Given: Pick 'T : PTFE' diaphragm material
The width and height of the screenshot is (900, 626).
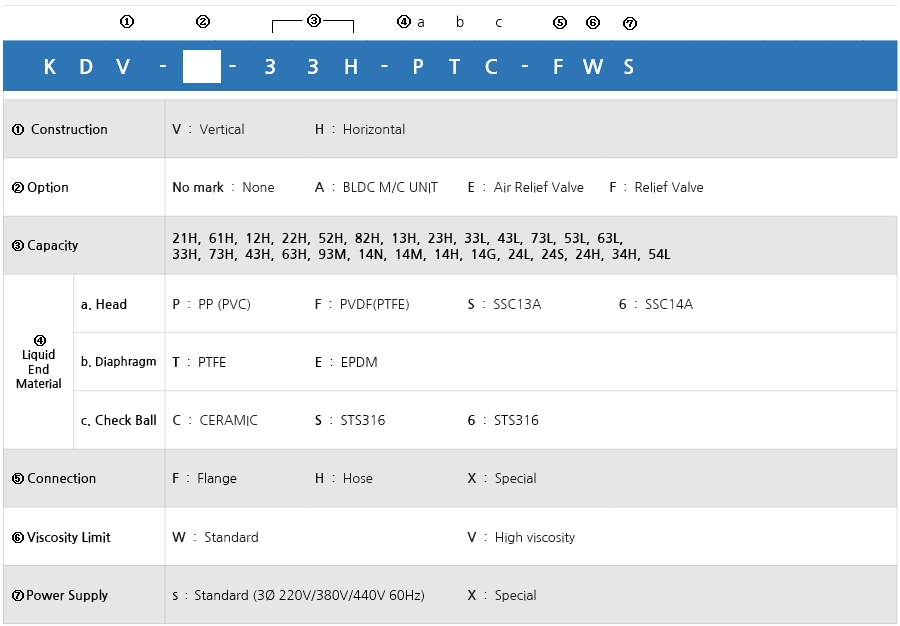Looking at the screenshot, I should click(x=199, y=362).
